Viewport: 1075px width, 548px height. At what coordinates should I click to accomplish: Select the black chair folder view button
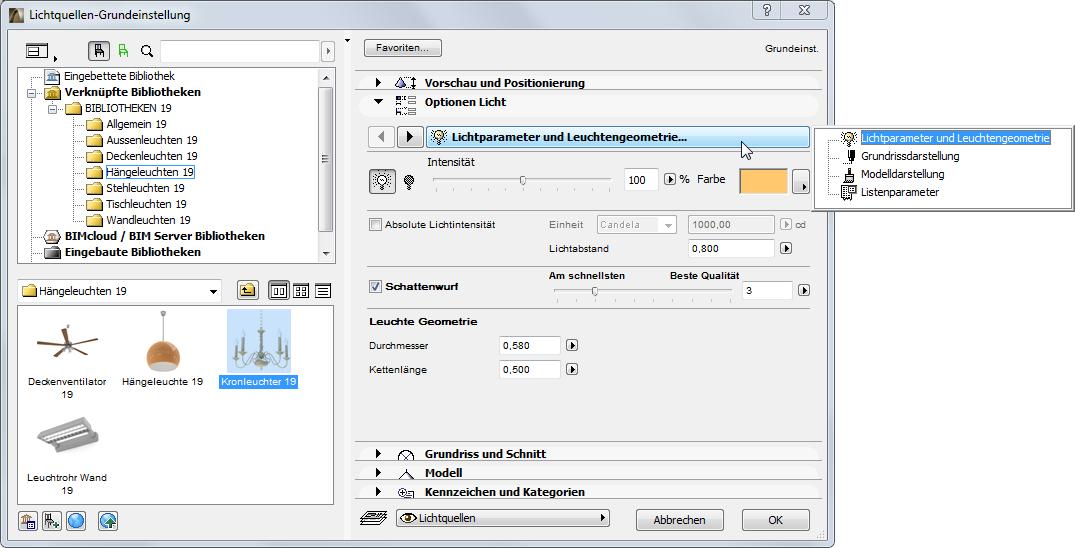[x=99, y=51]
